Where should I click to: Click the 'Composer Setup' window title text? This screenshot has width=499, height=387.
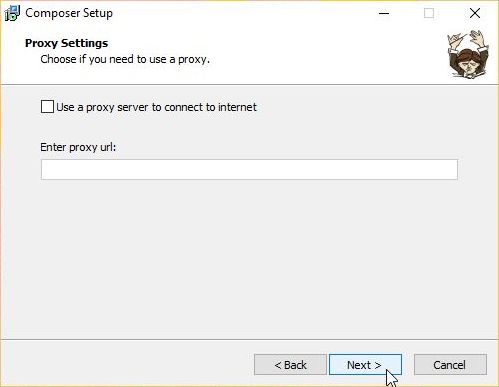[x=69, y=13]
